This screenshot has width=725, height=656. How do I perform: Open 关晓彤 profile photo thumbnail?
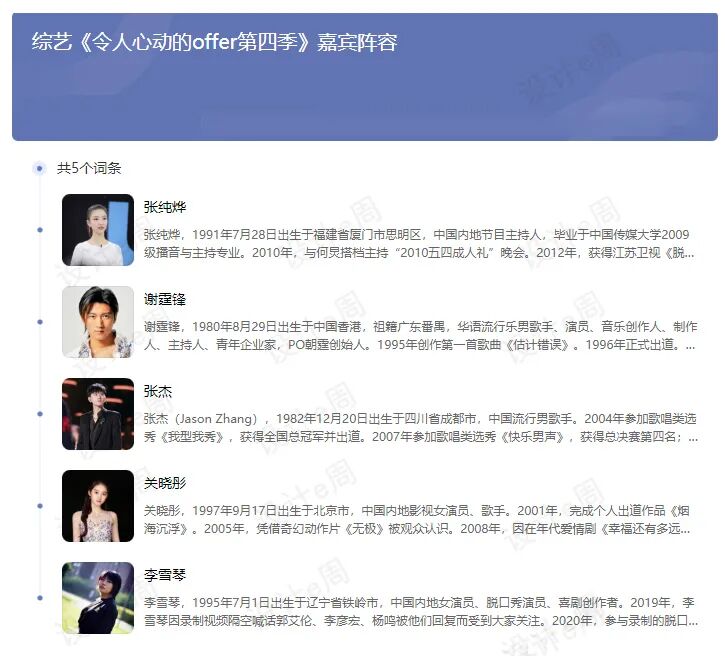[98, 506]
